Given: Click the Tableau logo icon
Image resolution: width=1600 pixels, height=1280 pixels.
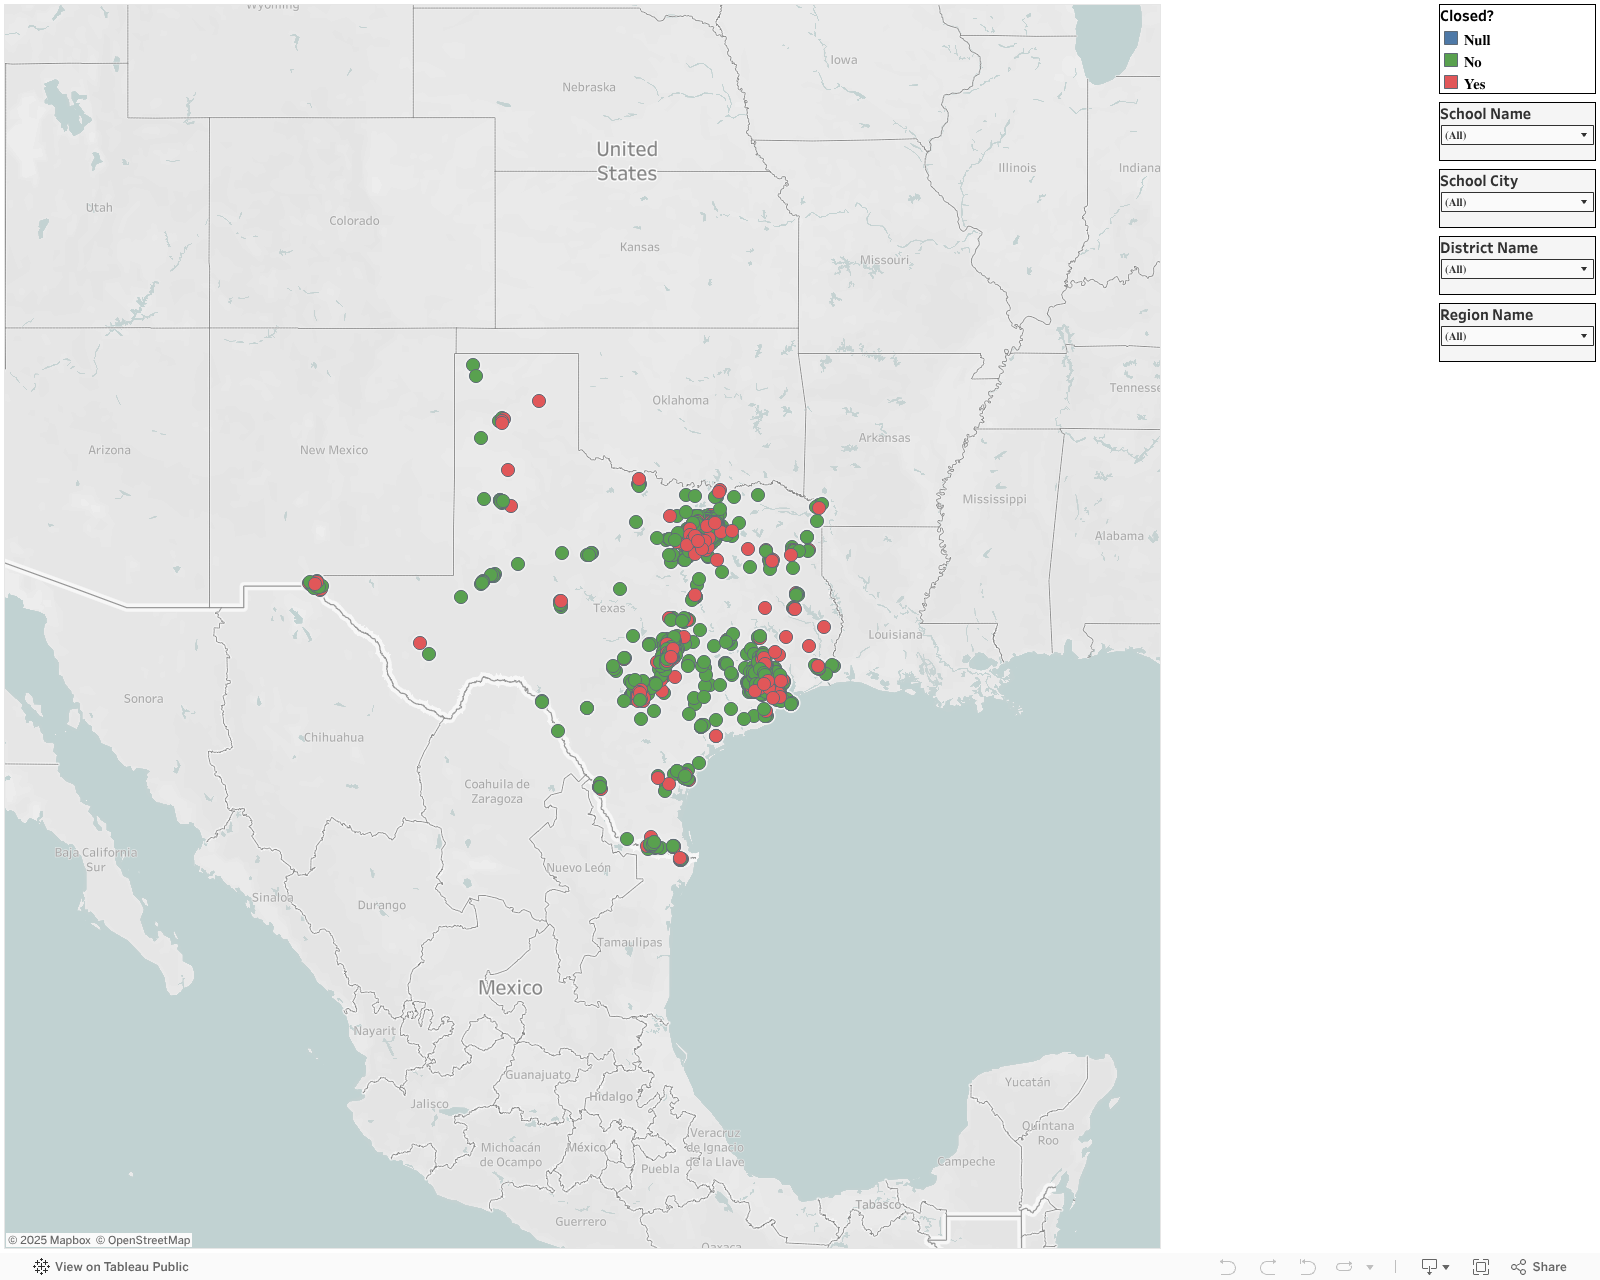Looking at the screenshot, I should (x=41, y=1267).
